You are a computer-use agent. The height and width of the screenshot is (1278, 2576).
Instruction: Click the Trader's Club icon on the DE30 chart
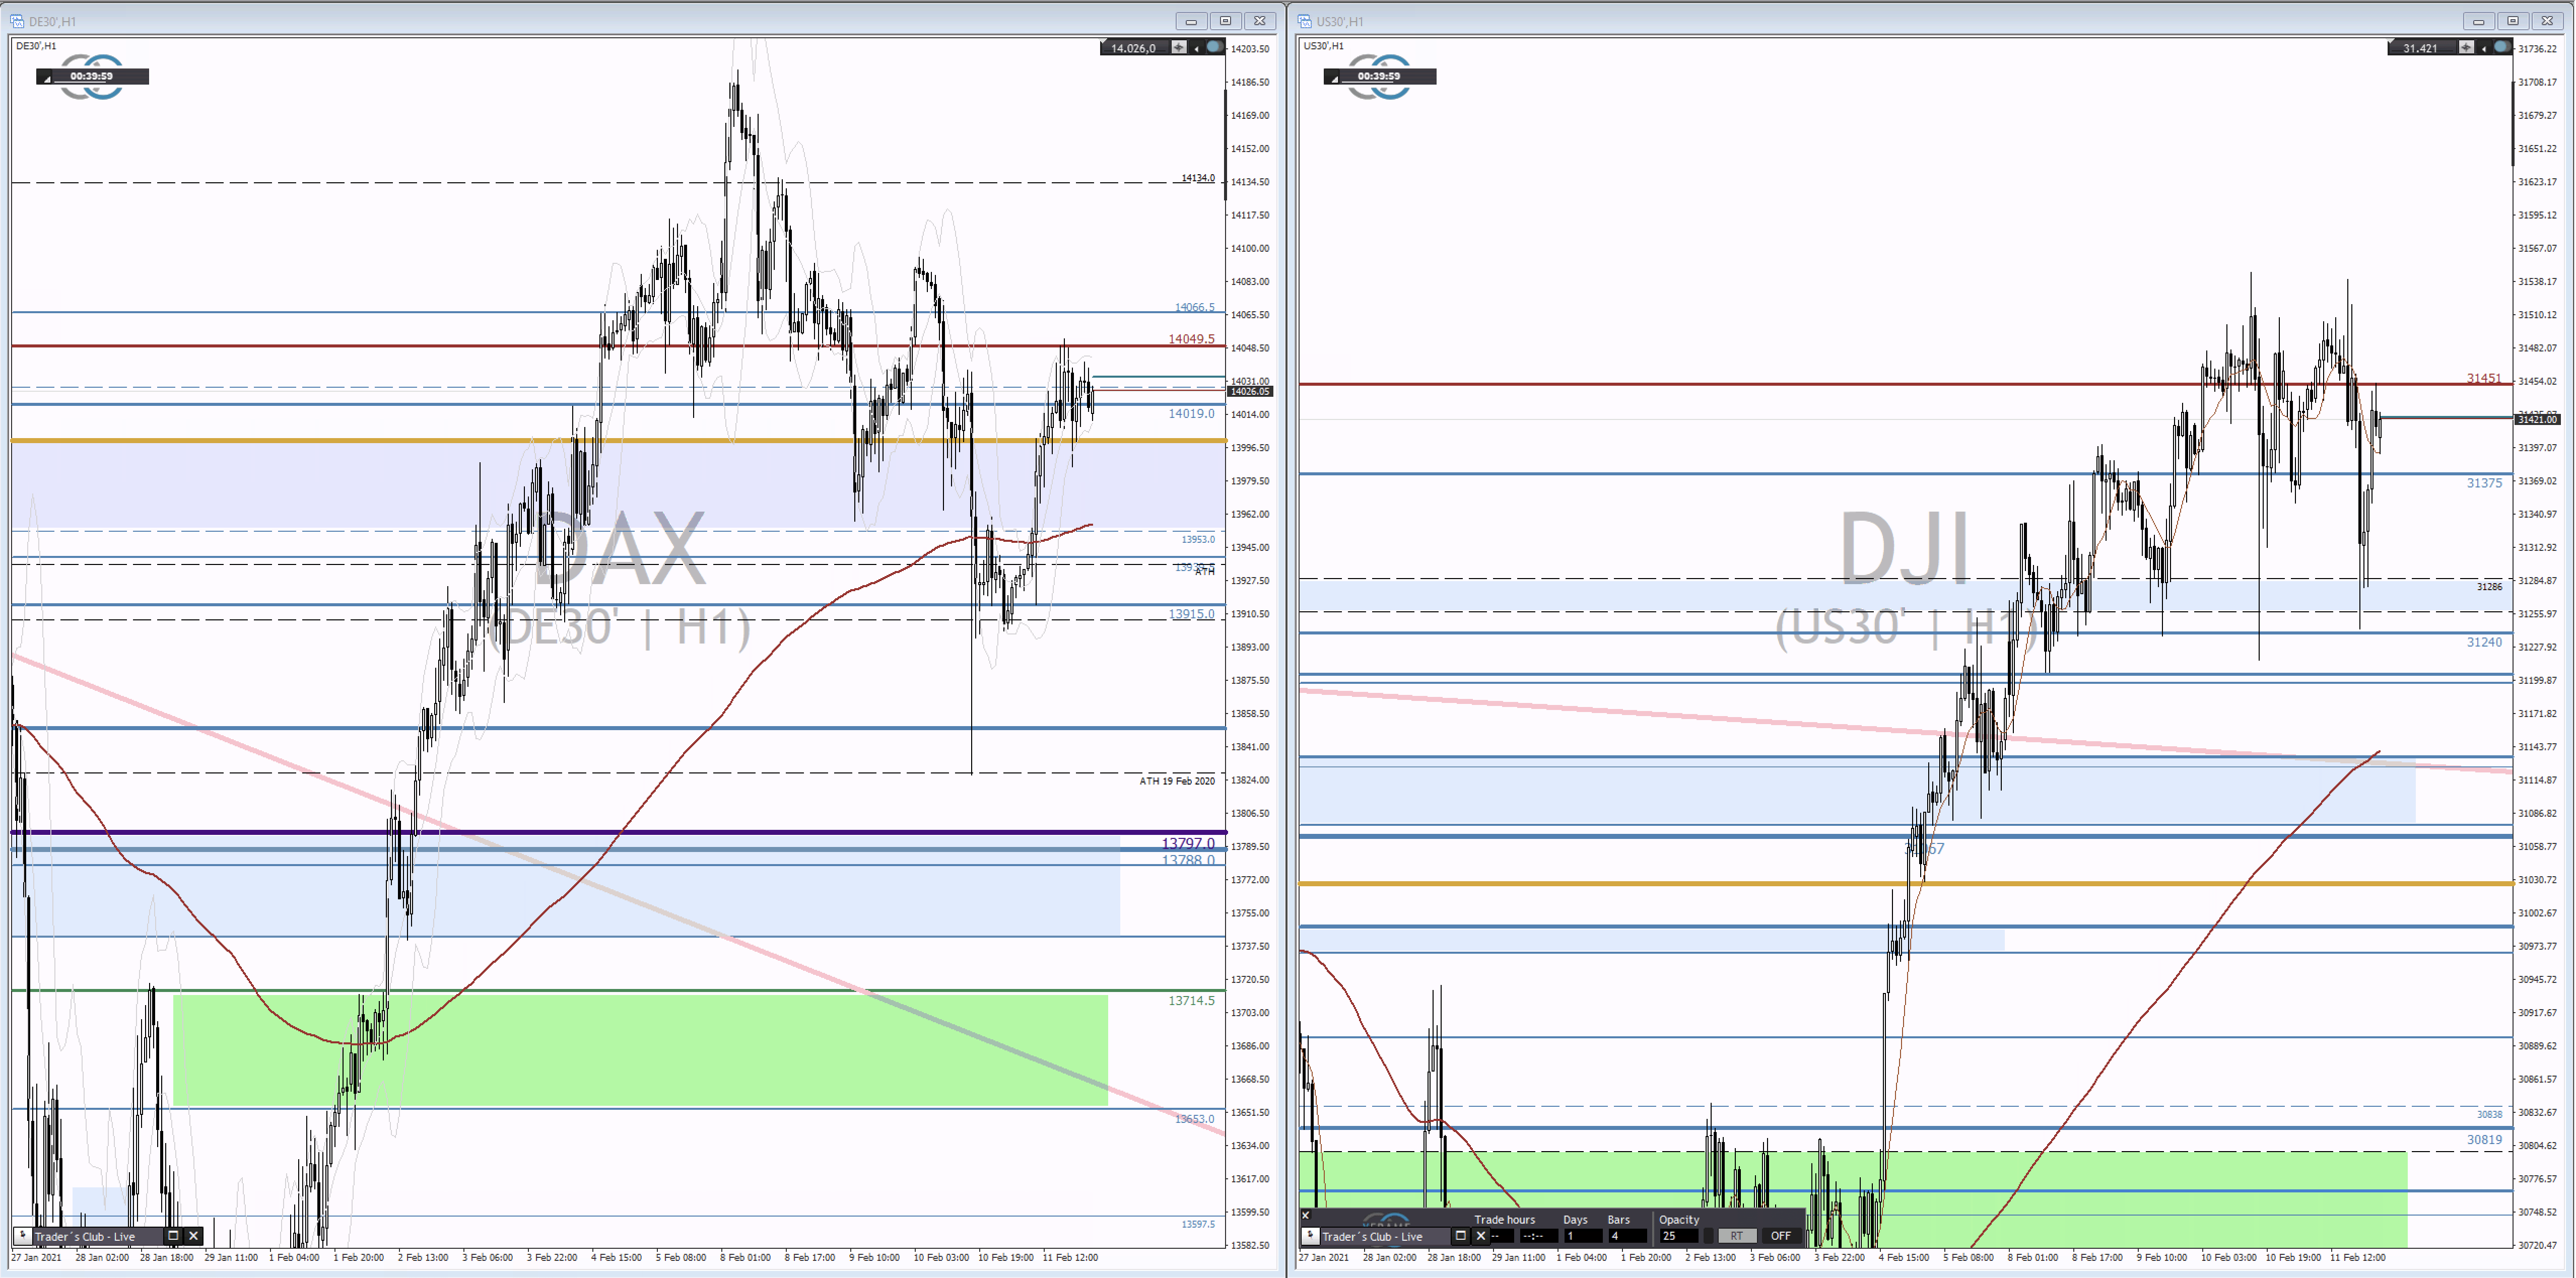pos(23,1236)
